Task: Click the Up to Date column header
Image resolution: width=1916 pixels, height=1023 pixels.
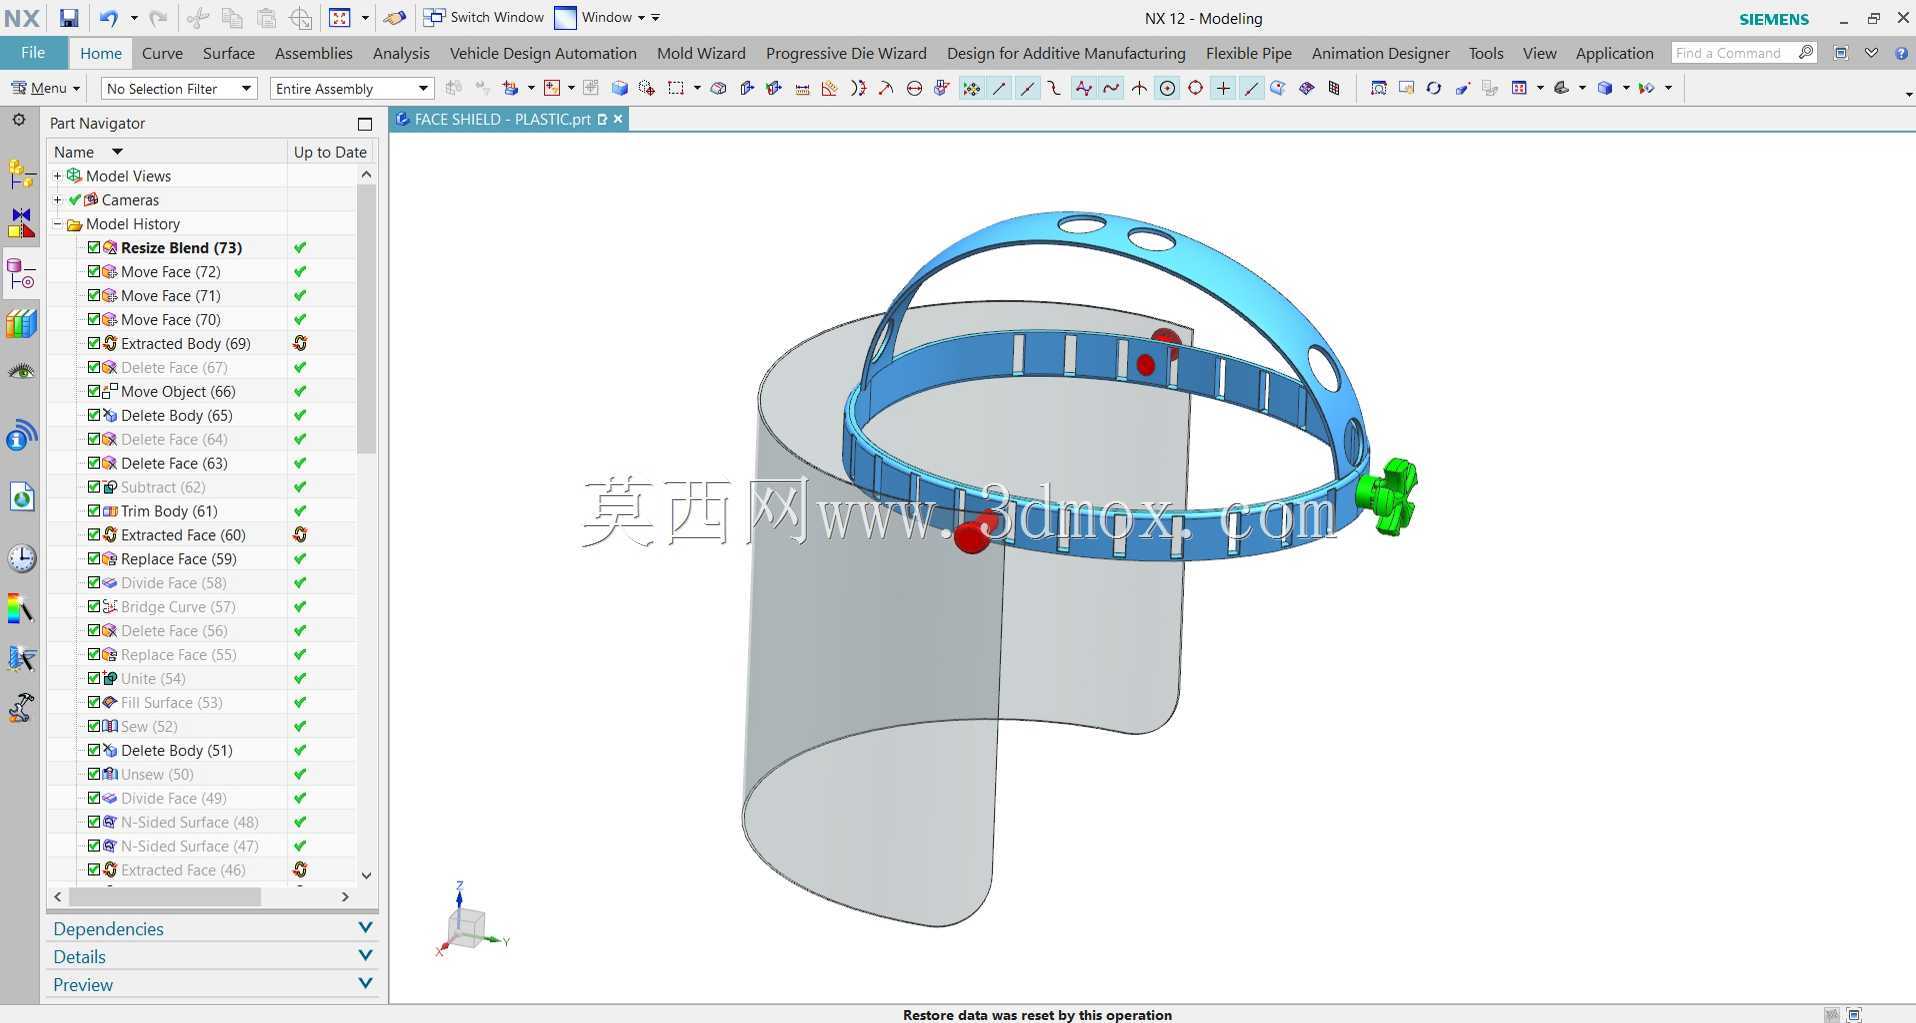Action: pos(330,152)
